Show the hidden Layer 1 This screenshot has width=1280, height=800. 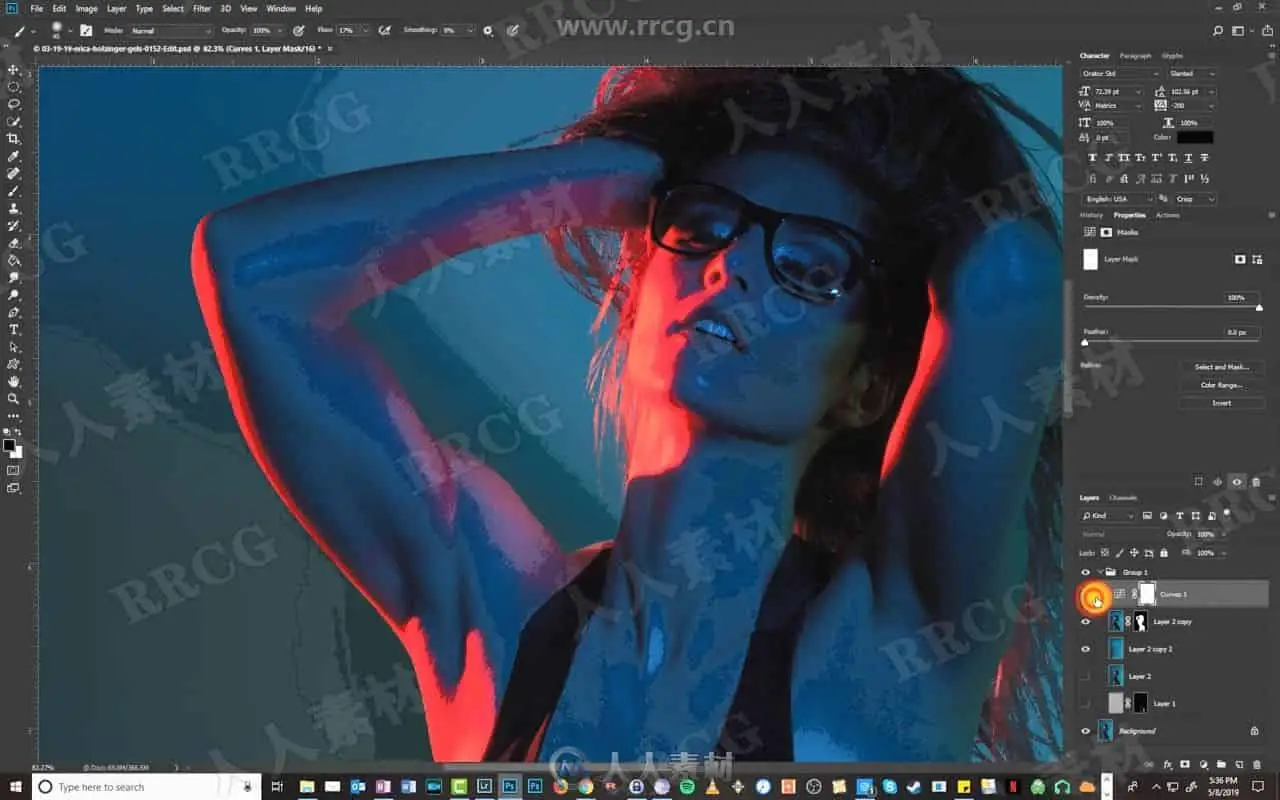tap(1086, 703)
